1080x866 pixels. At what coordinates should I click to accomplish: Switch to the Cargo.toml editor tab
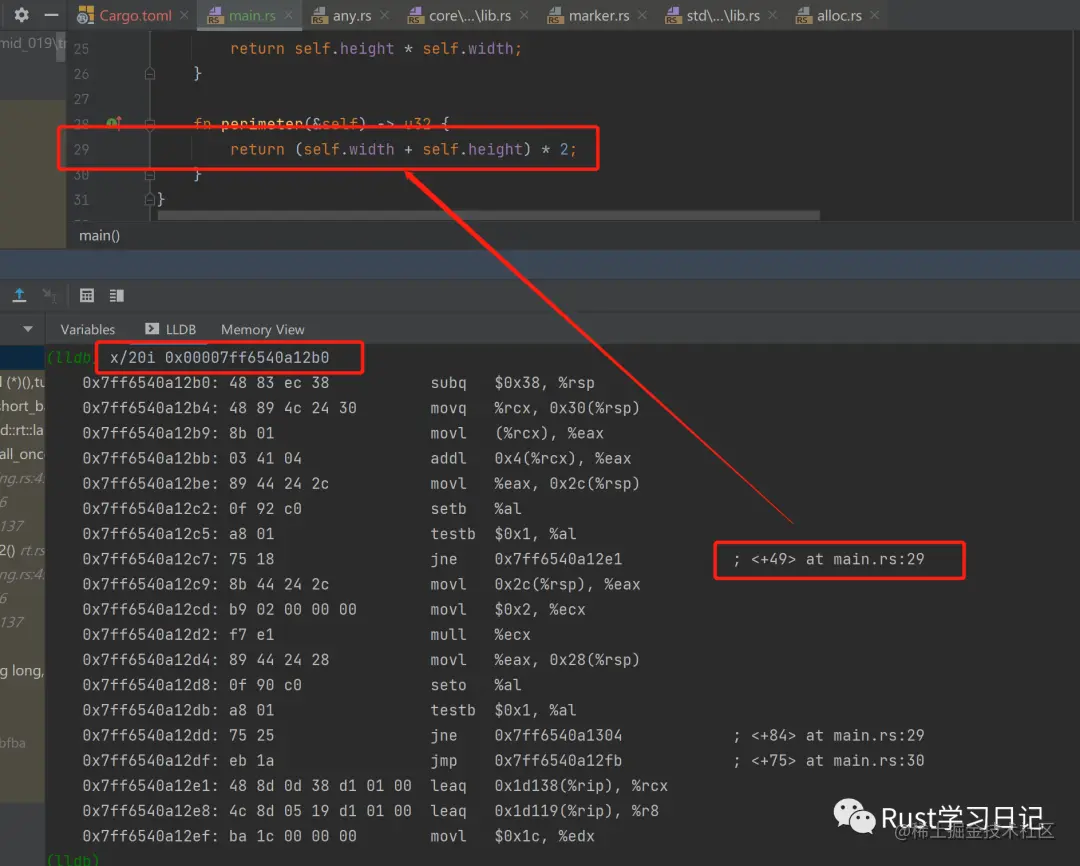(x=135, y=15)
